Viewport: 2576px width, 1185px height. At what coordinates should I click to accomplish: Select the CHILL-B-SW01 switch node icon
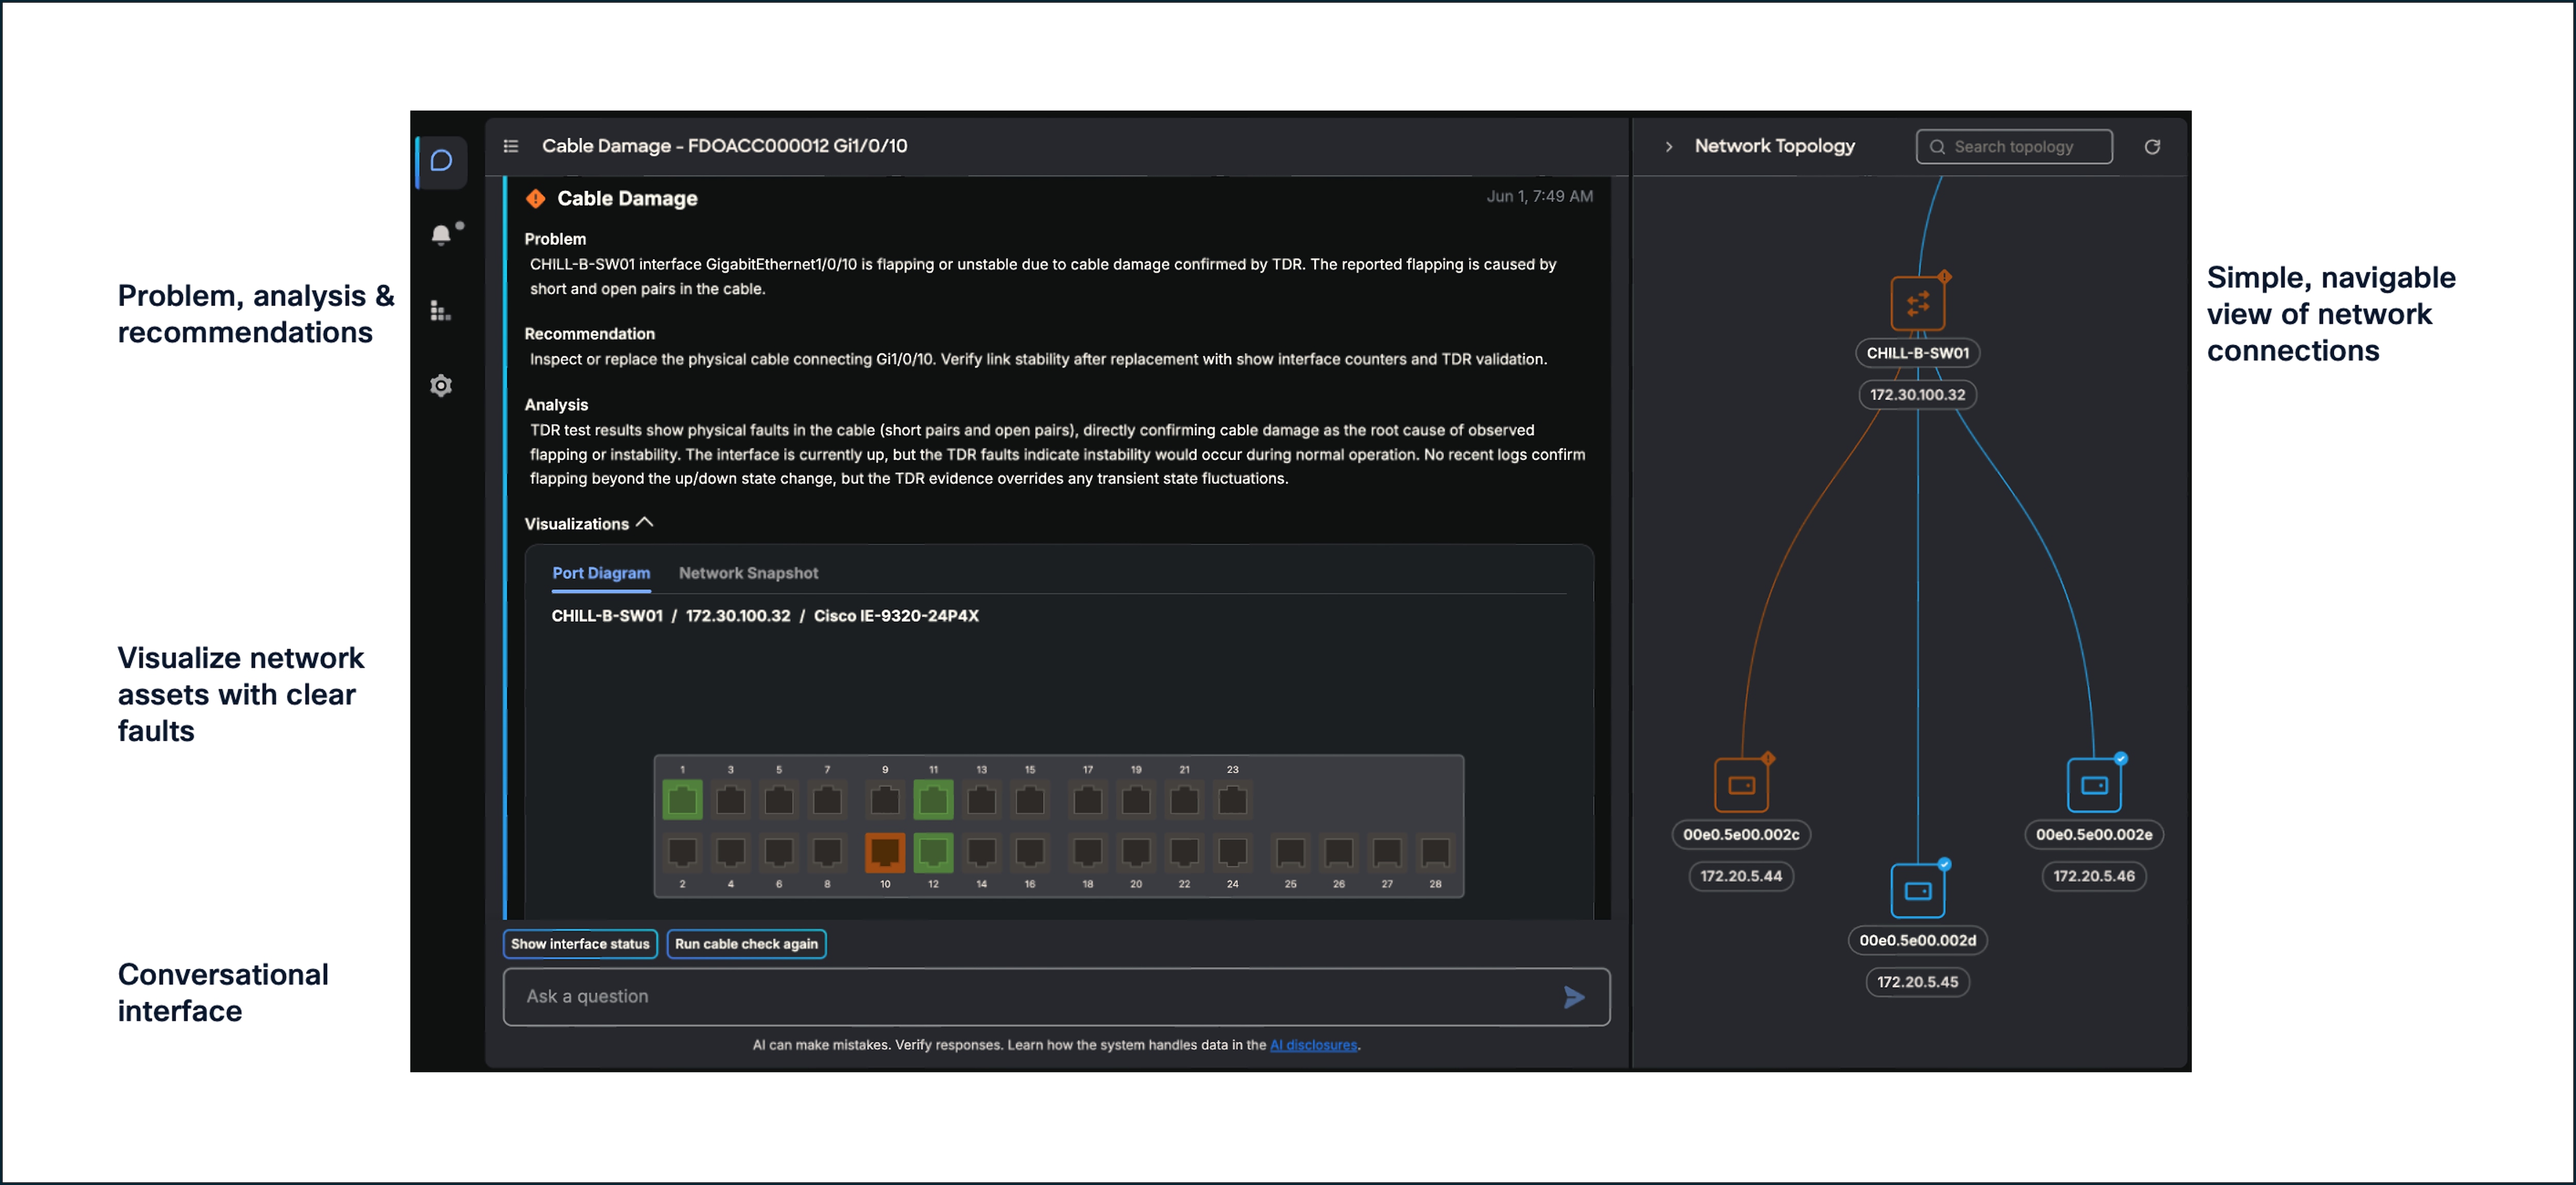1917,303
